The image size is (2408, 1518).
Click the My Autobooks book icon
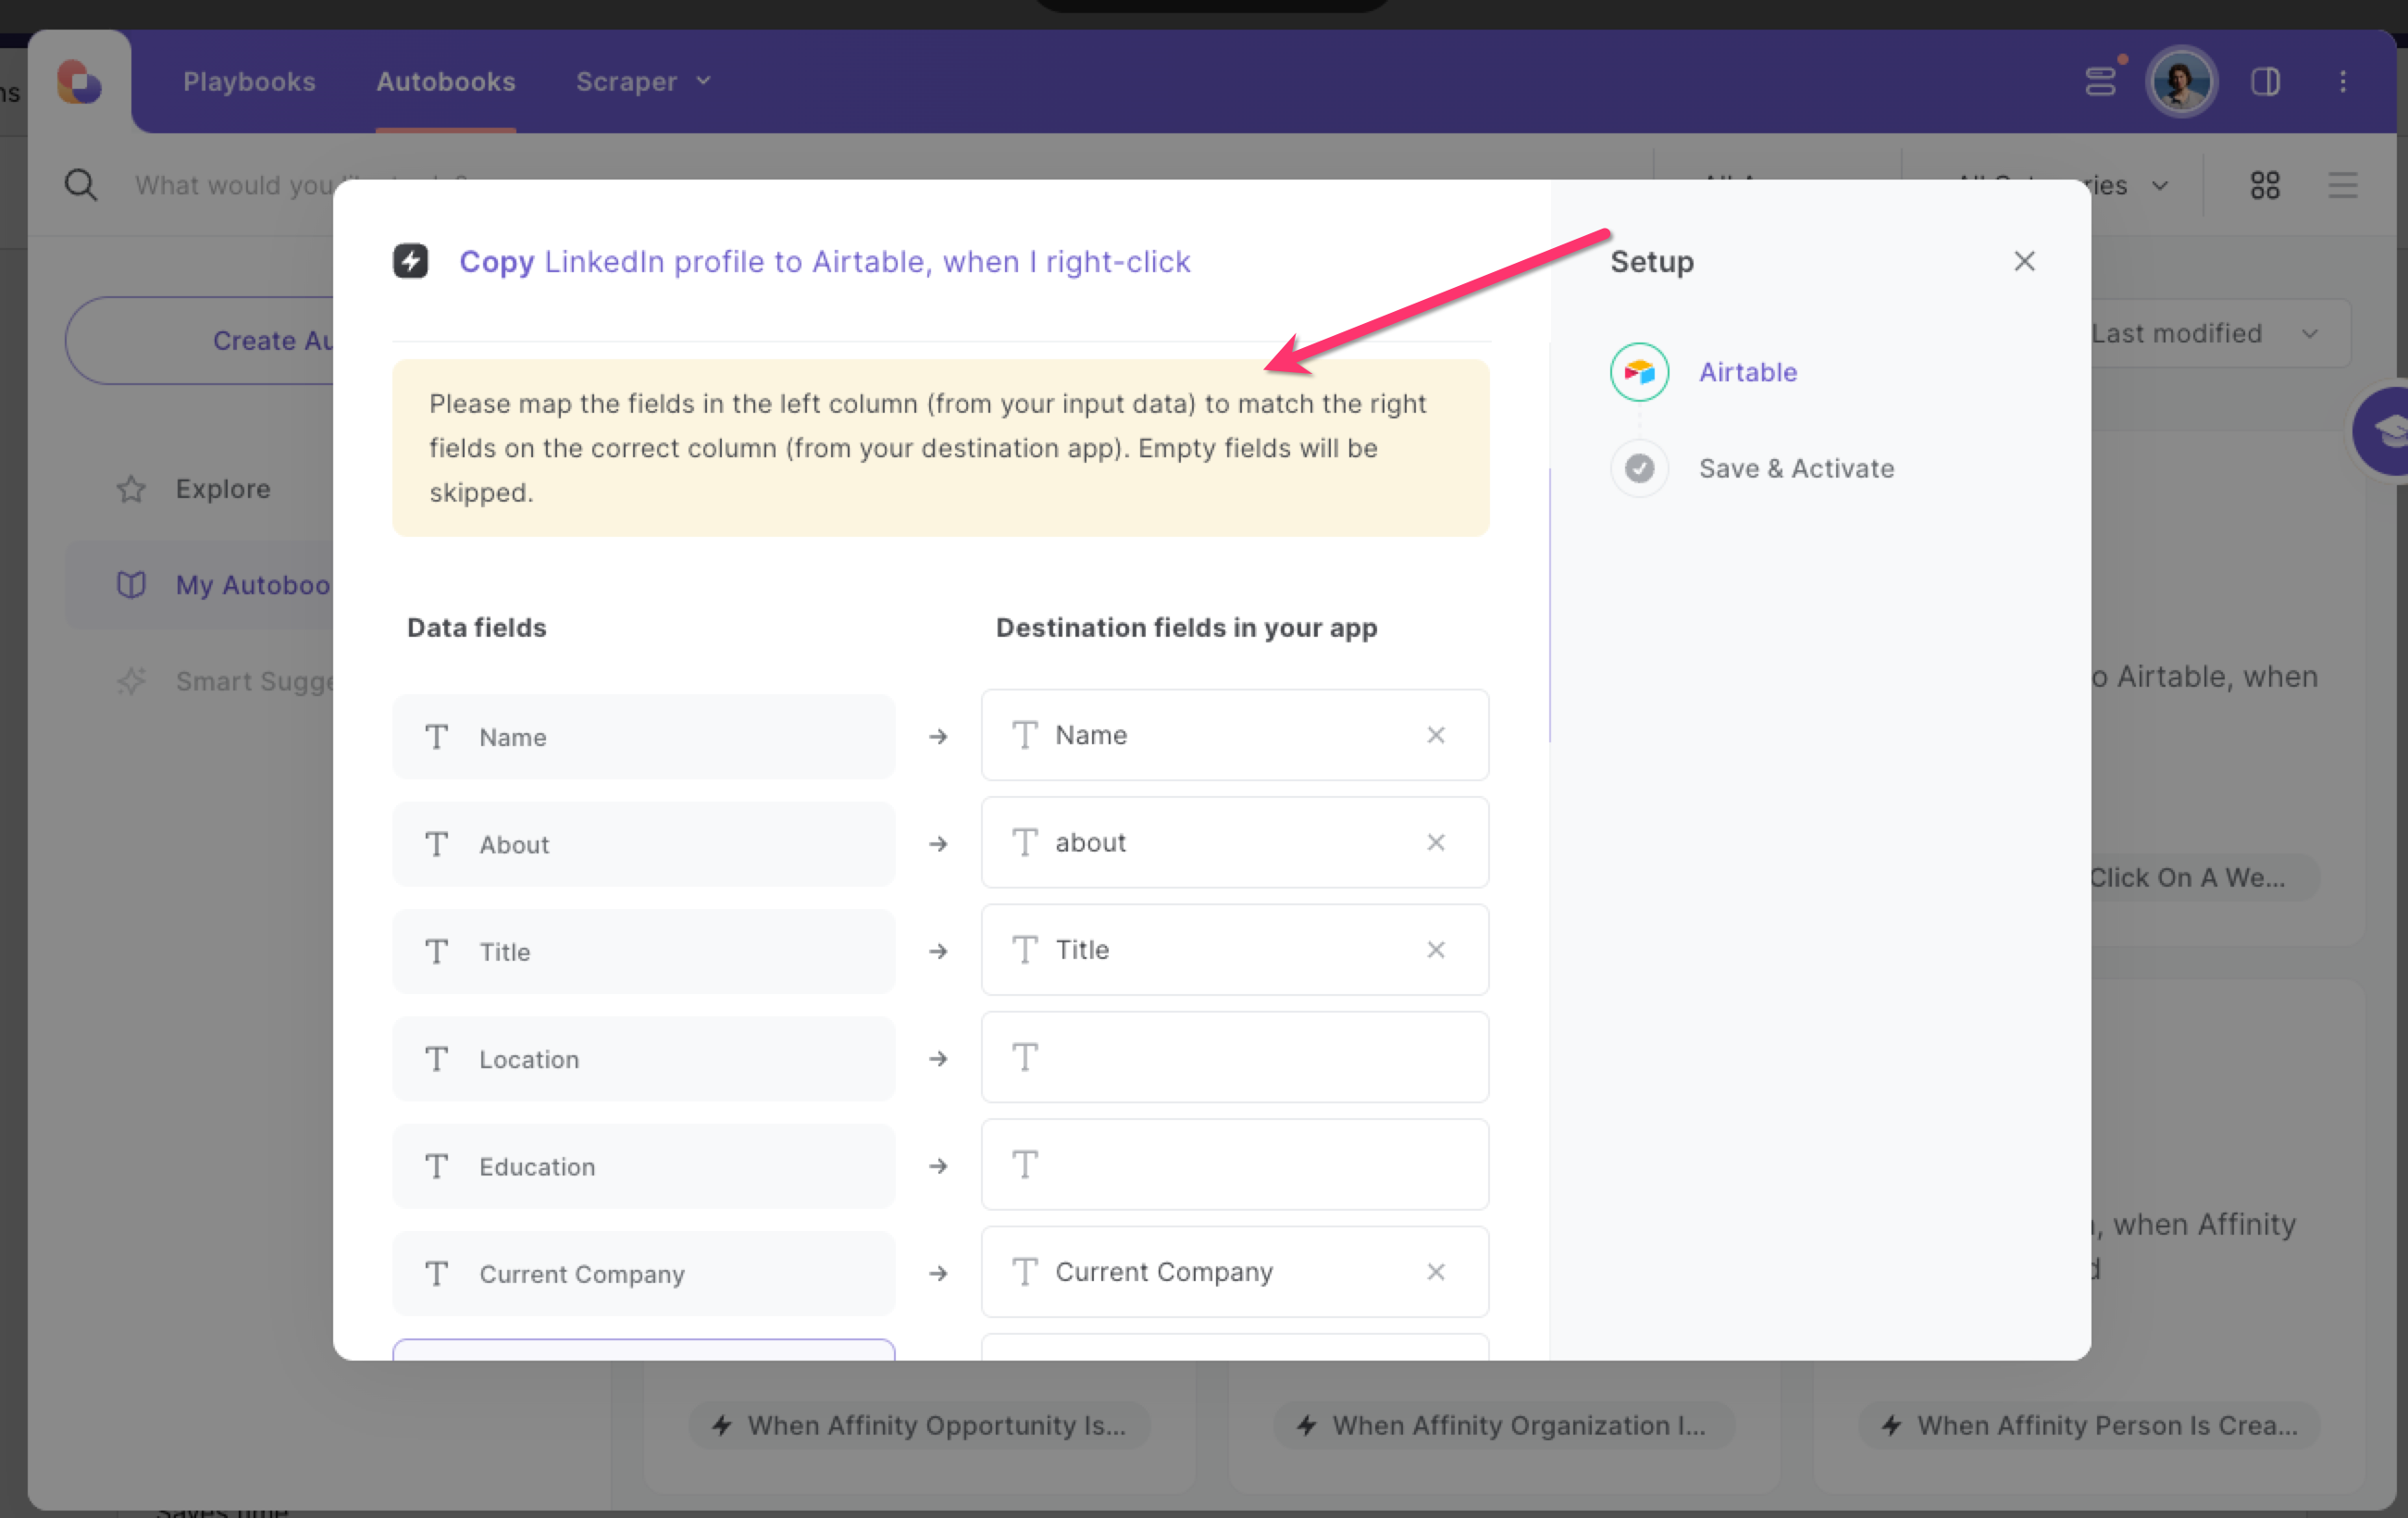pos(131,585)
